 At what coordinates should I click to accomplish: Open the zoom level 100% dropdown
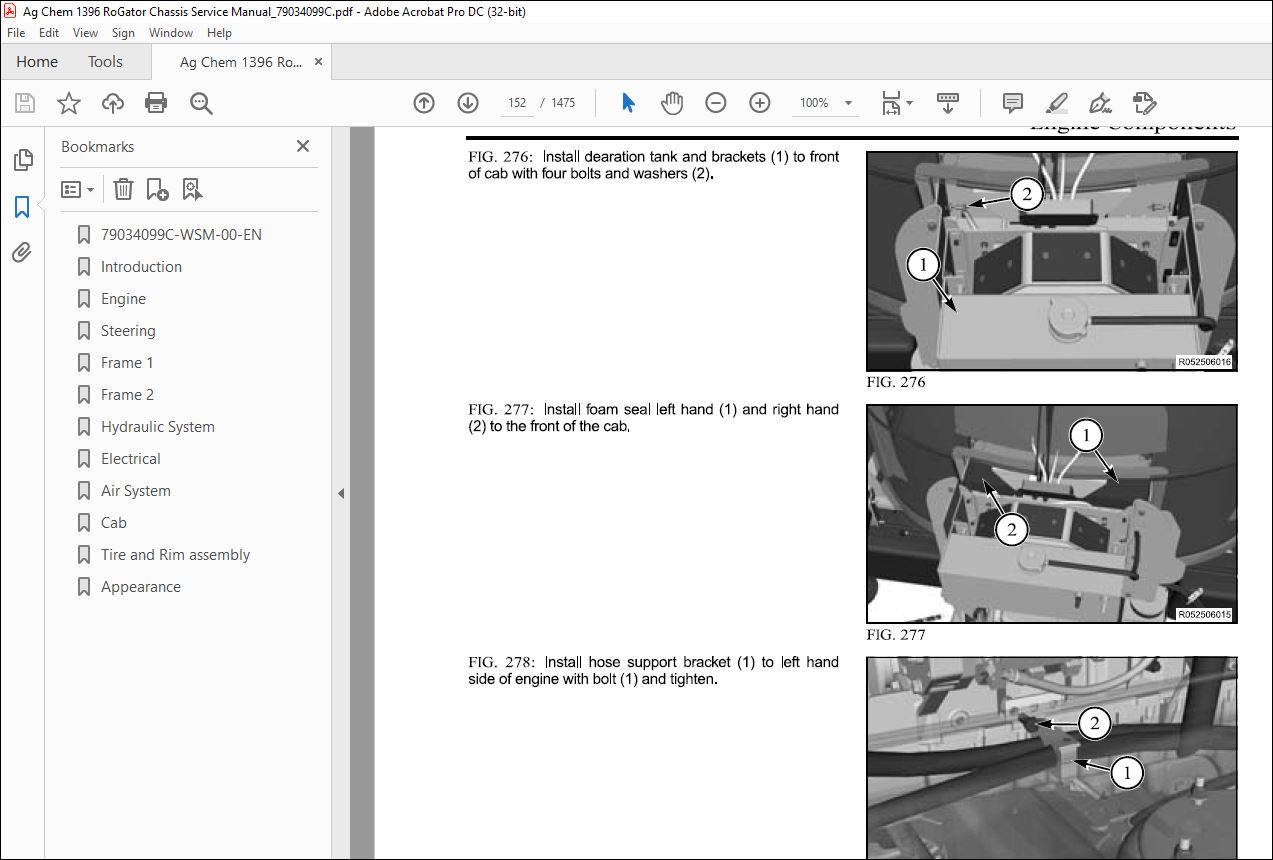[826, 103]
